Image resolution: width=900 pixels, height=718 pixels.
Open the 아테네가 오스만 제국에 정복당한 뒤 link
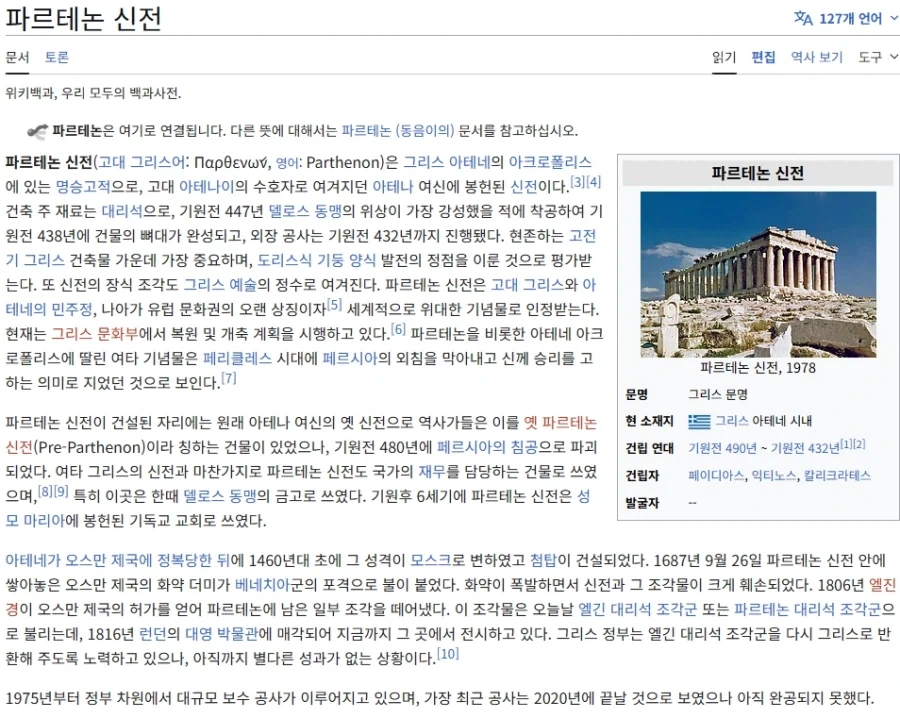point(117,560)
